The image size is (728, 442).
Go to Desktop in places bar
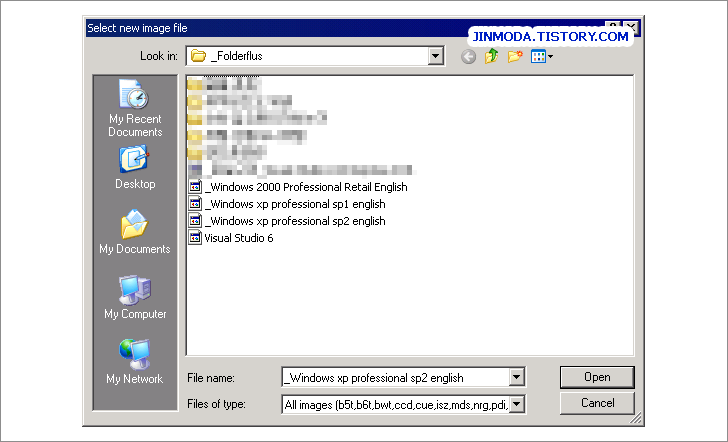pyautogui.click(x=135, y=168)
